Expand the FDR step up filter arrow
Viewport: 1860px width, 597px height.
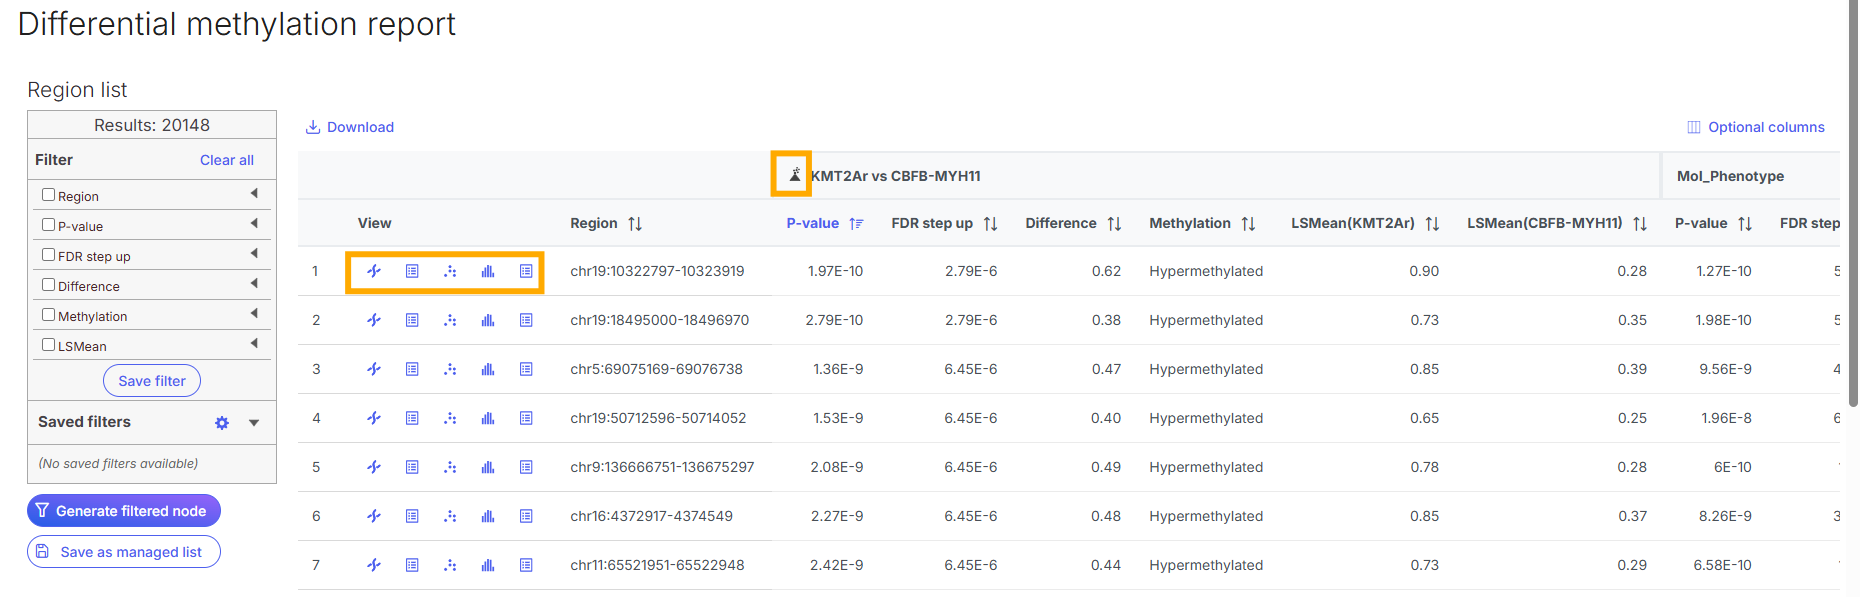(x=254, y=254)
